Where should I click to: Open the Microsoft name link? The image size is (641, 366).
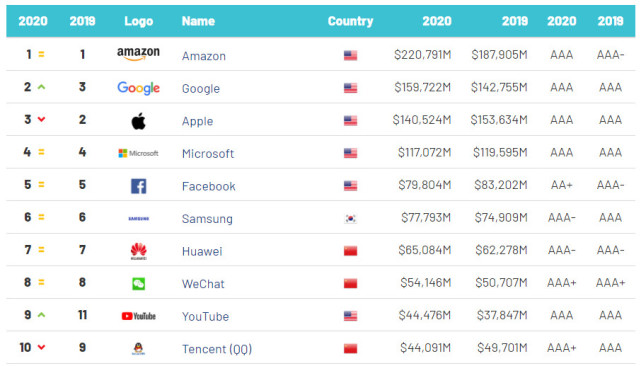point(208,153)
